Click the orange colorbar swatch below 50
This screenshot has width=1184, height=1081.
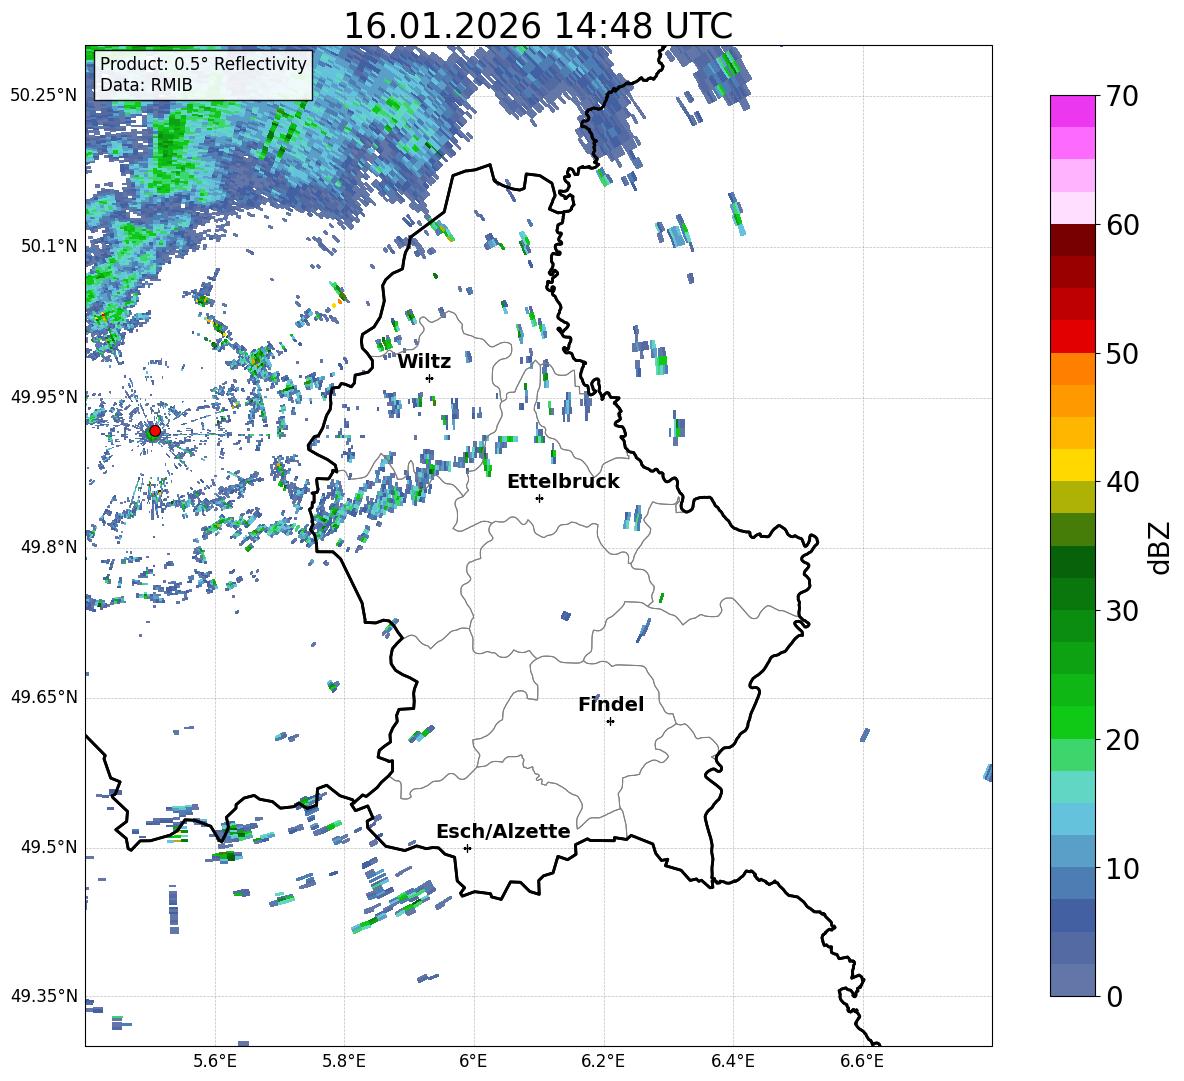pyautogui.click(x=1072, y=369)
